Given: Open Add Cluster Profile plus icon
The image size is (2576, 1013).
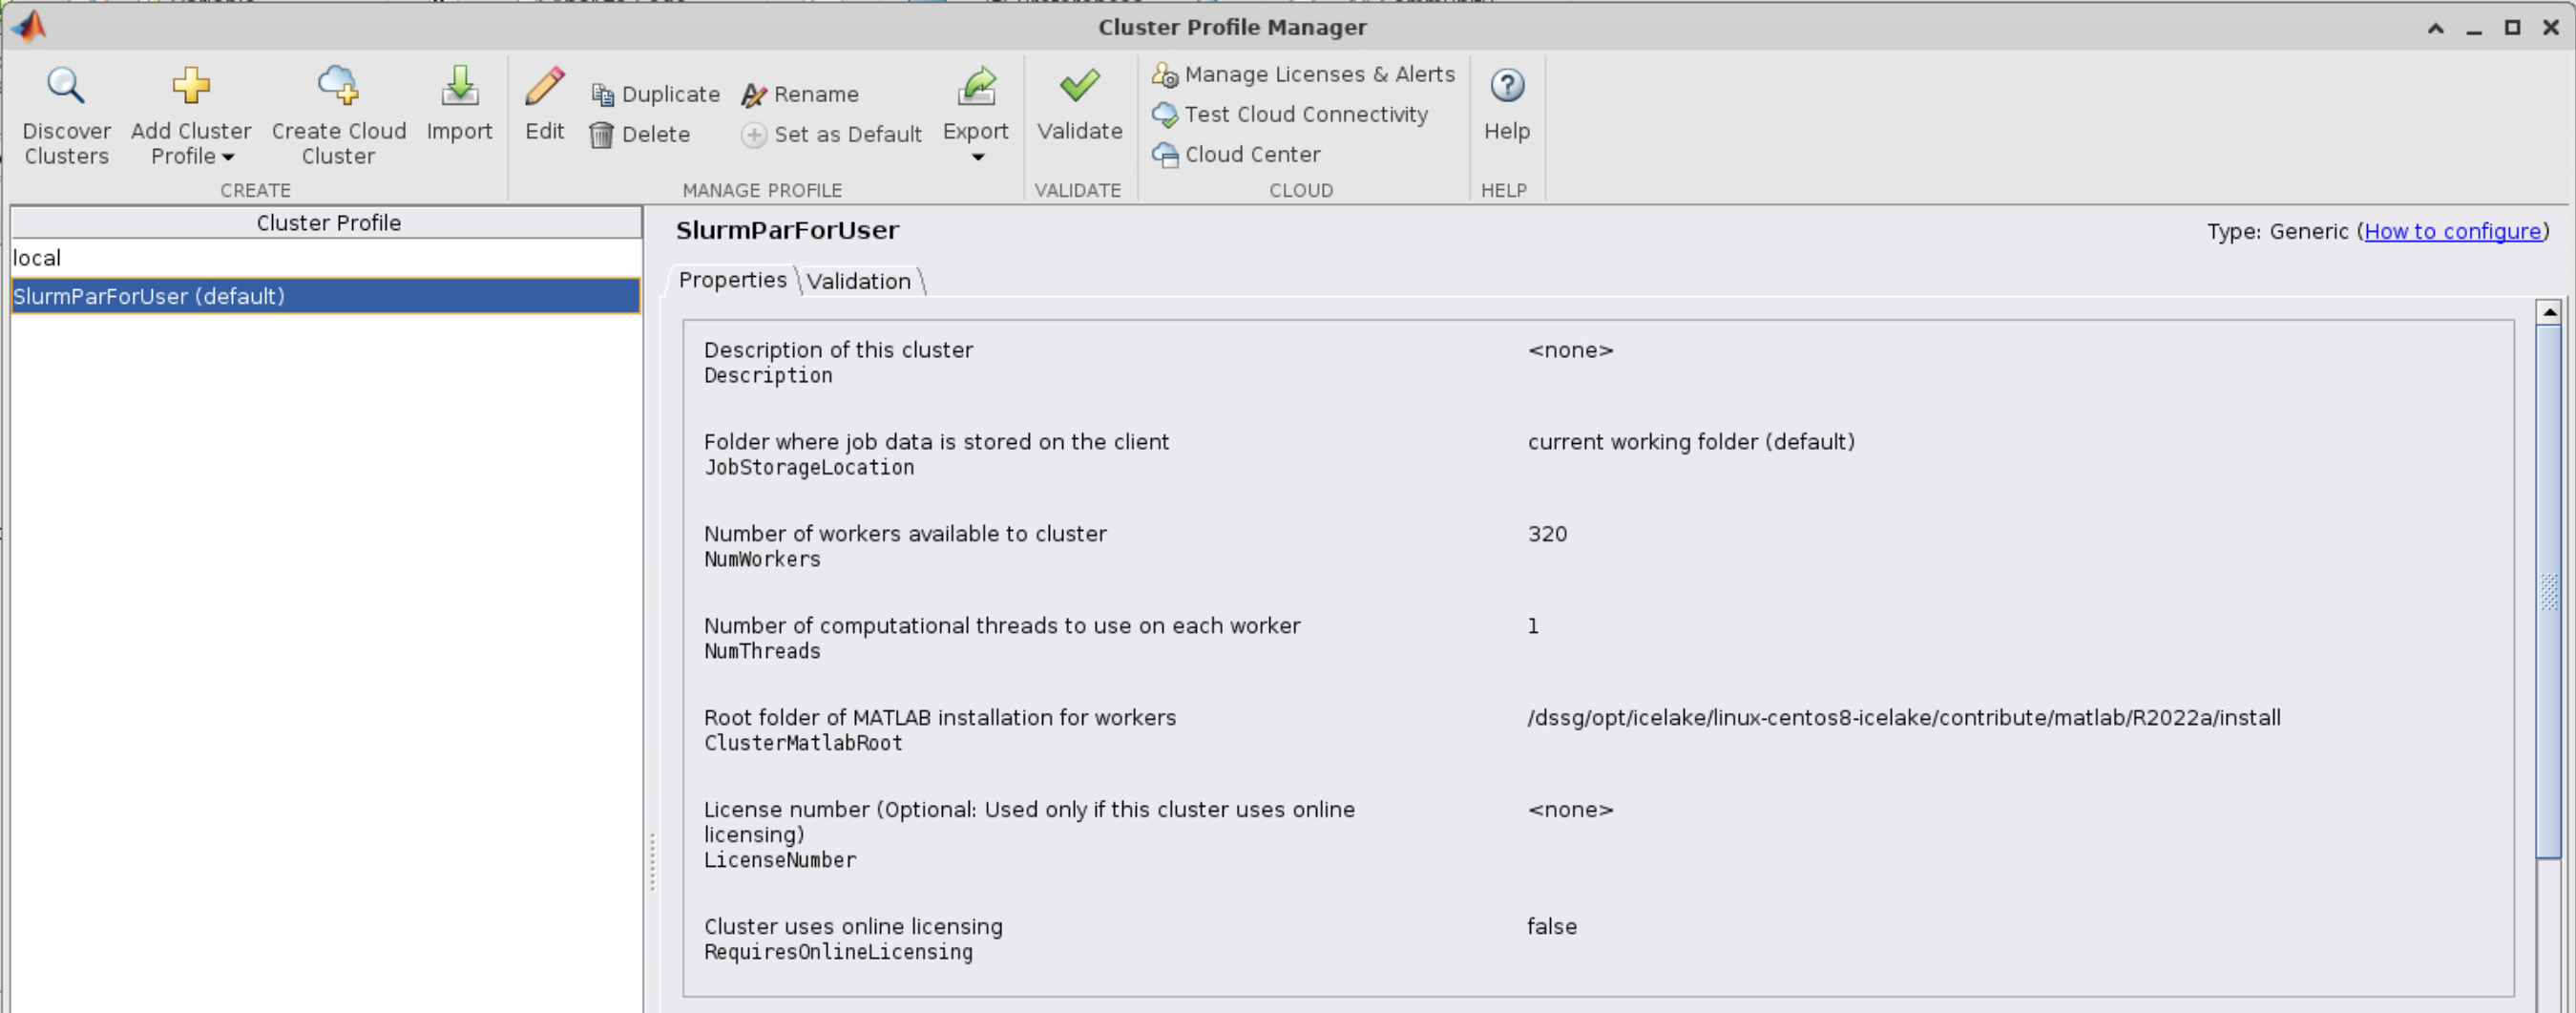Looking at the screenshot, I should 191,86.
